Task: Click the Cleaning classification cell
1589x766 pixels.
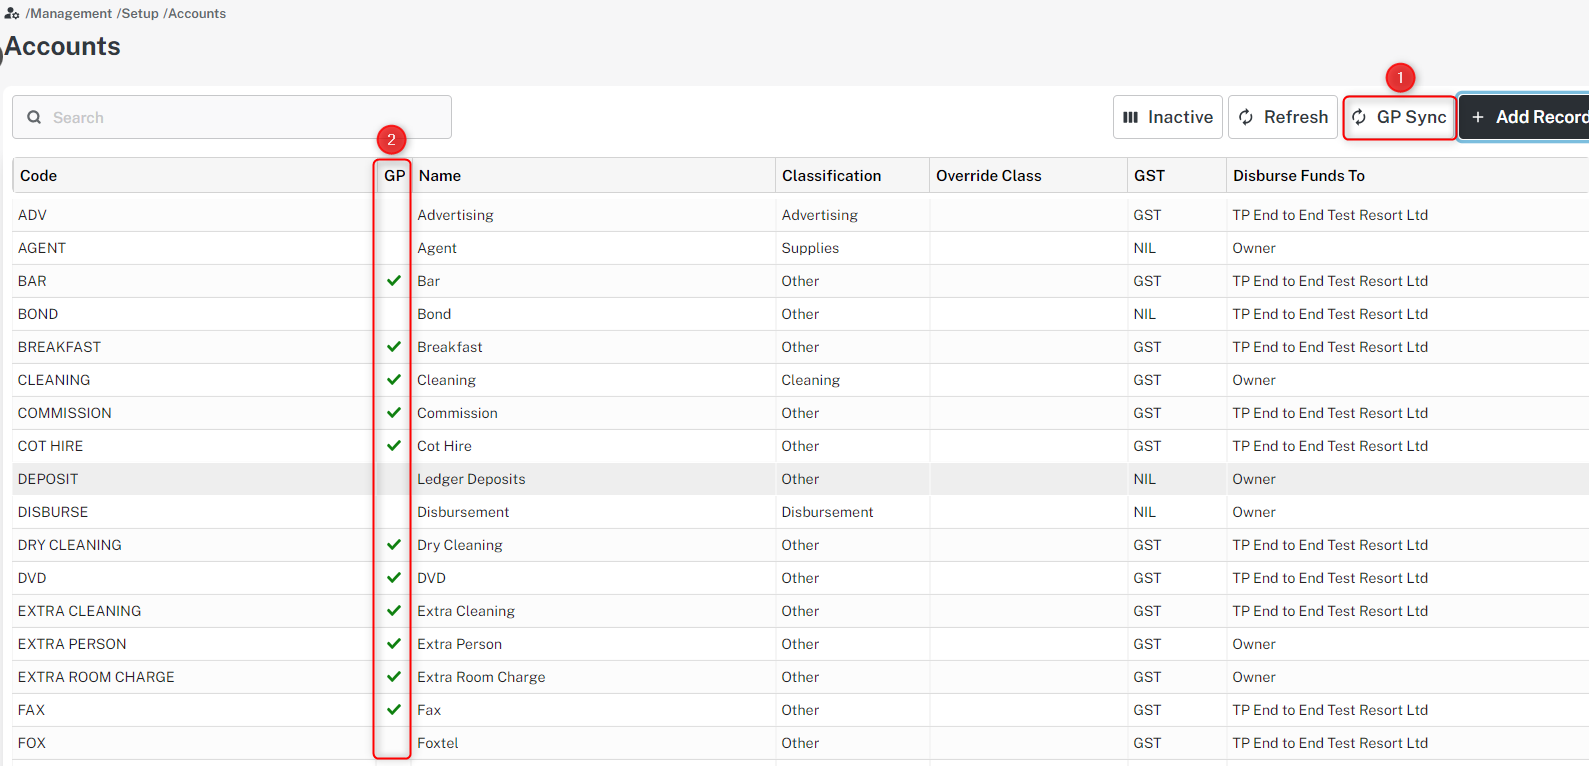Action: [810, 380]
